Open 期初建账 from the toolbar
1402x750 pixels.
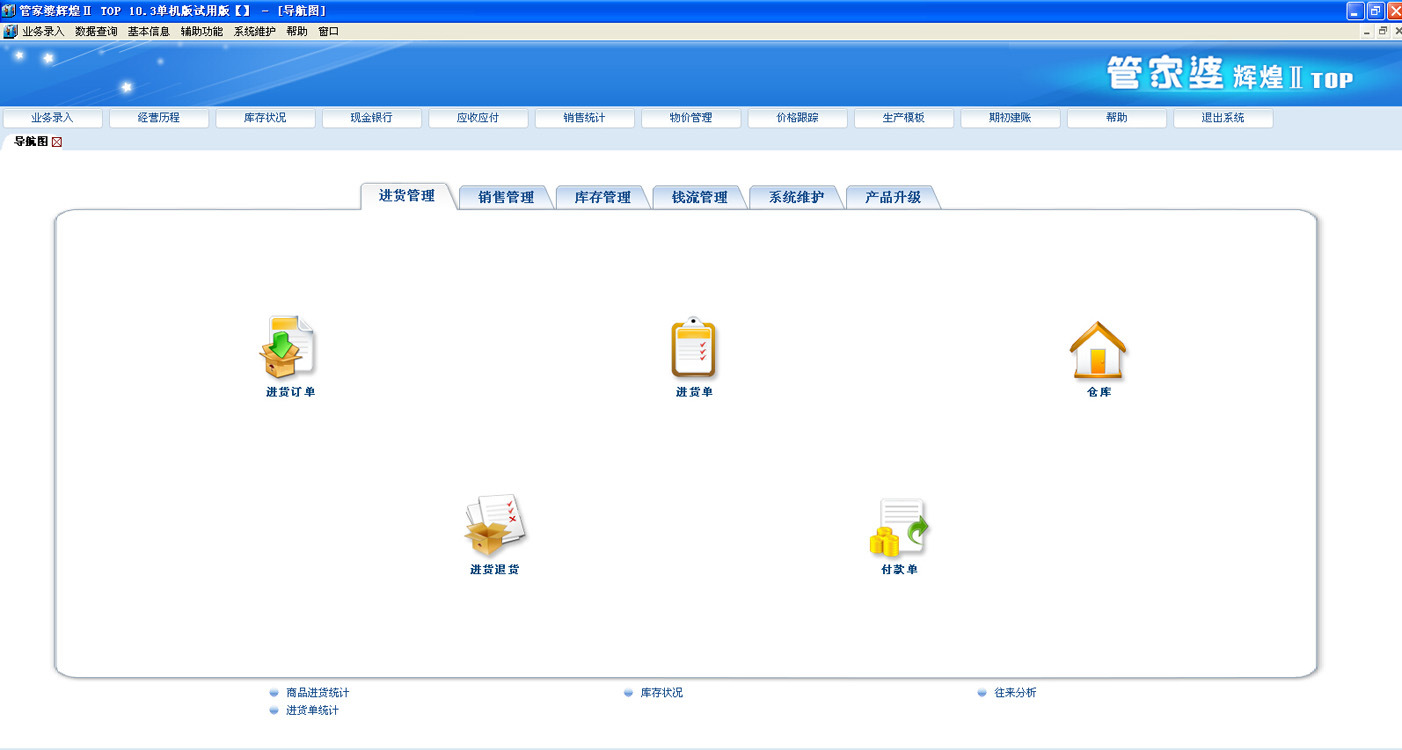pyautogui.click(x=1010, y=117)
